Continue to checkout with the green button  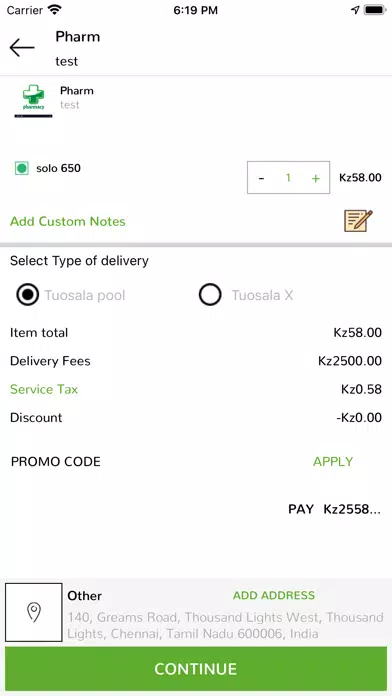[x=196, y=668]
